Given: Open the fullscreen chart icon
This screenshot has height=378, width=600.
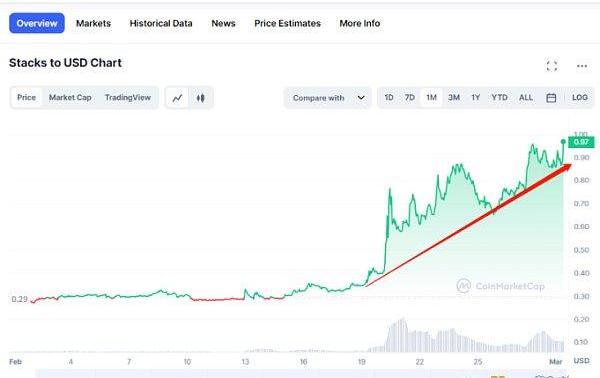Looking at the screenshot, I should pos(551,66).
